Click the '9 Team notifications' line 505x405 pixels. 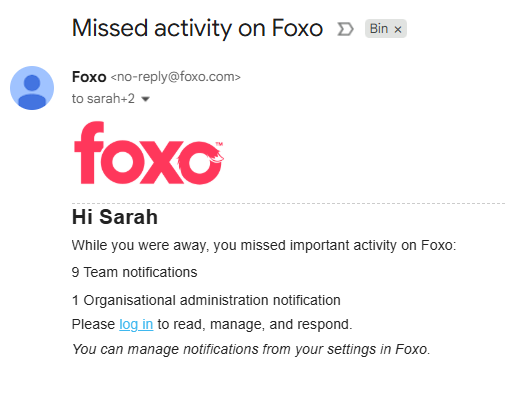coord(134,272)
